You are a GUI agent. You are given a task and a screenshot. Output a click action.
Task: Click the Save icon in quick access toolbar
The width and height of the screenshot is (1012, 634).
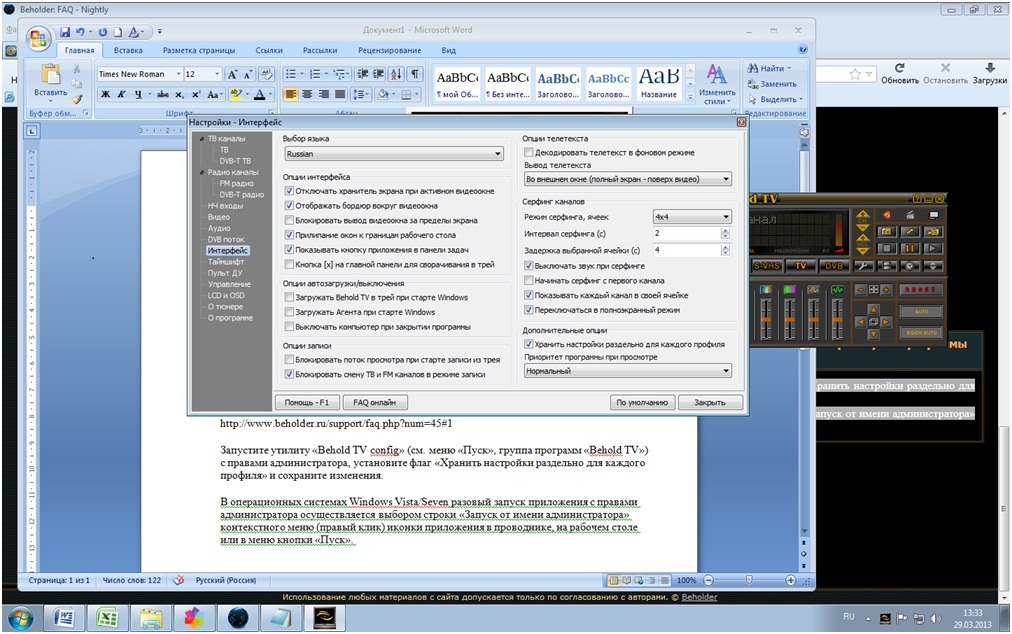(x=66, y=32)
